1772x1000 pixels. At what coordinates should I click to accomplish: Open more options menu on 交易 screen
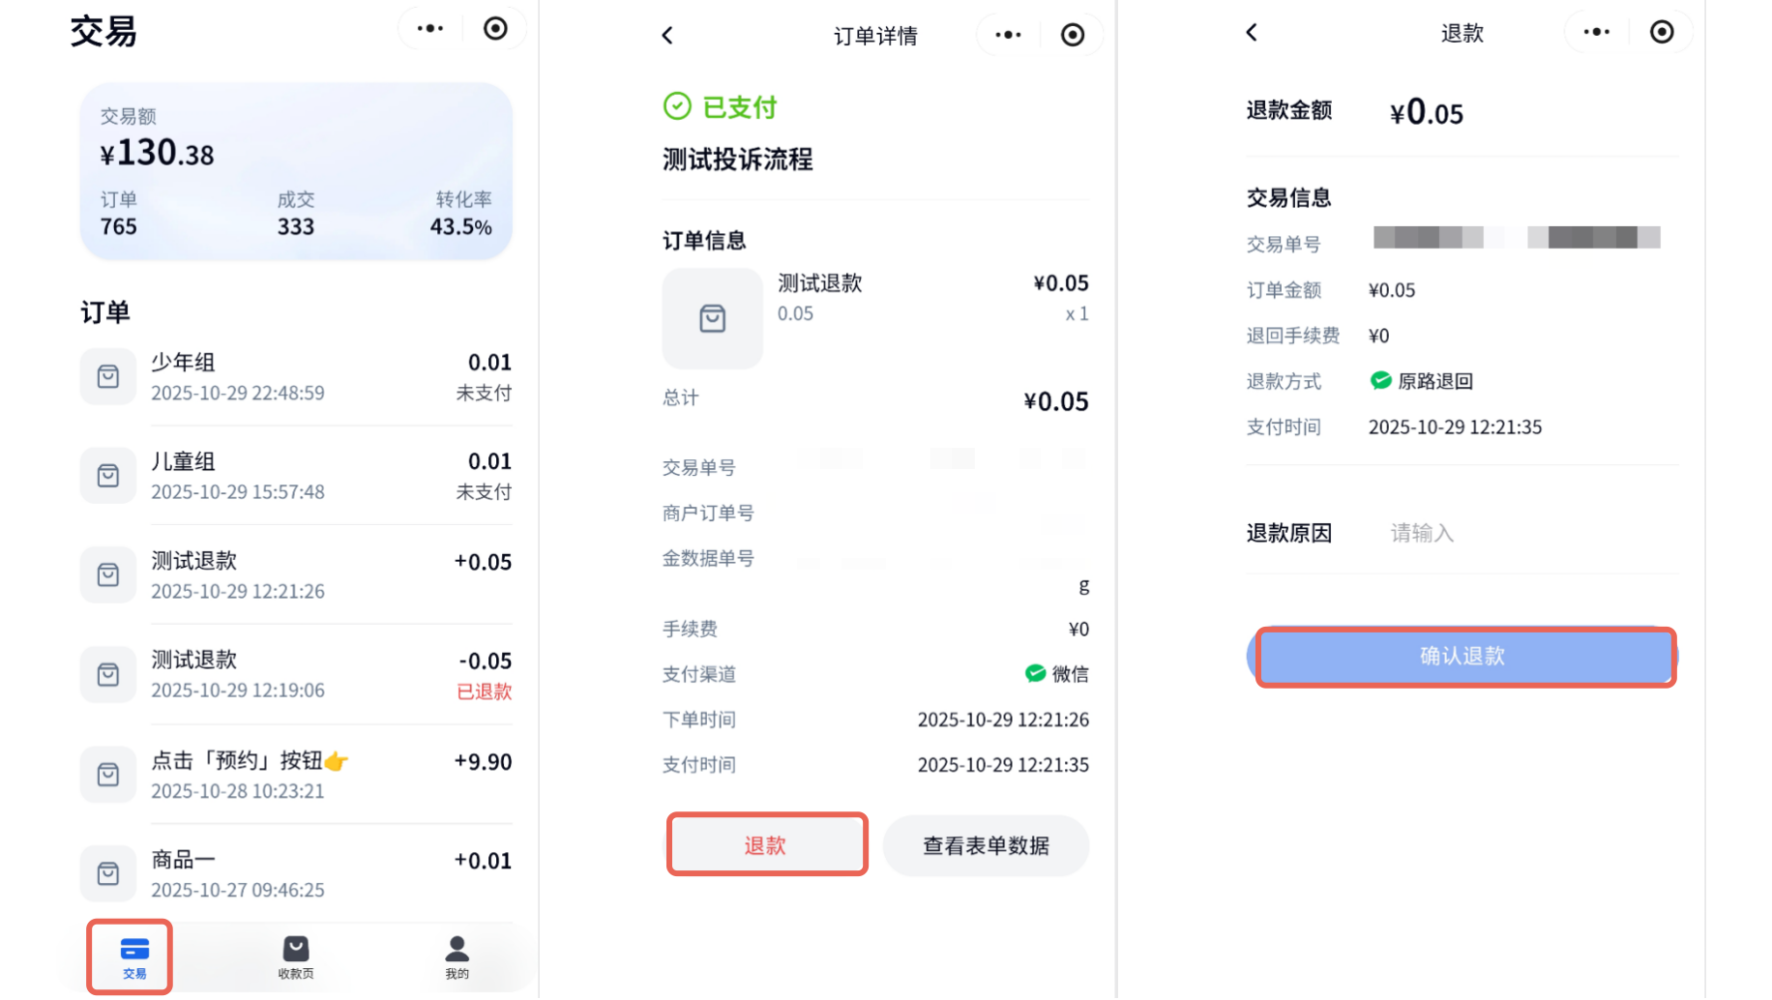pyautogui.click(x=430, y=29)
